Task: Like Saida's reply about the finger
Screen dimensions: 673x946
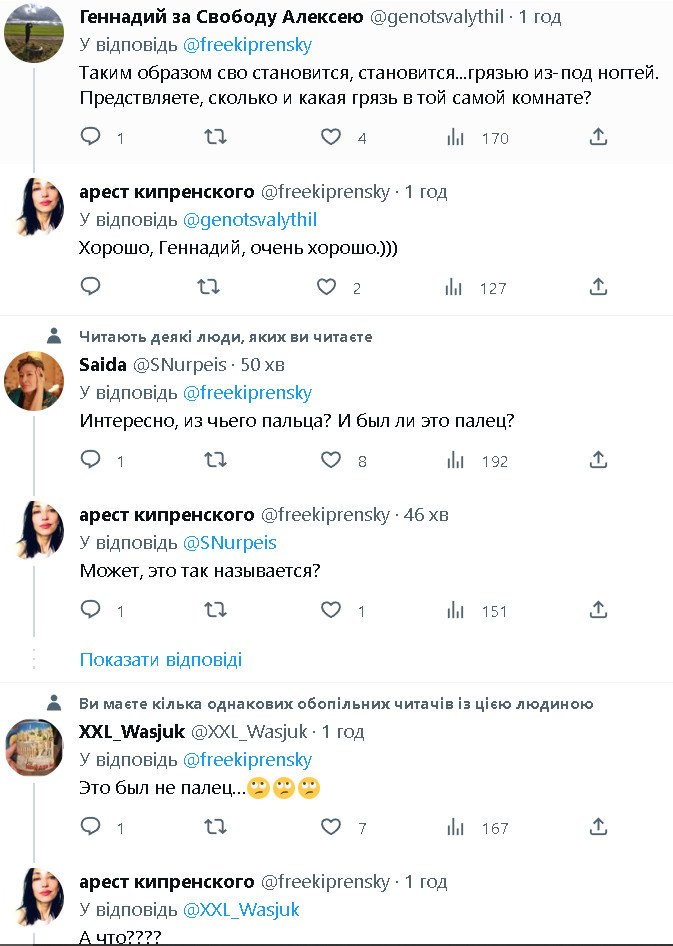Action: [331, 460]
